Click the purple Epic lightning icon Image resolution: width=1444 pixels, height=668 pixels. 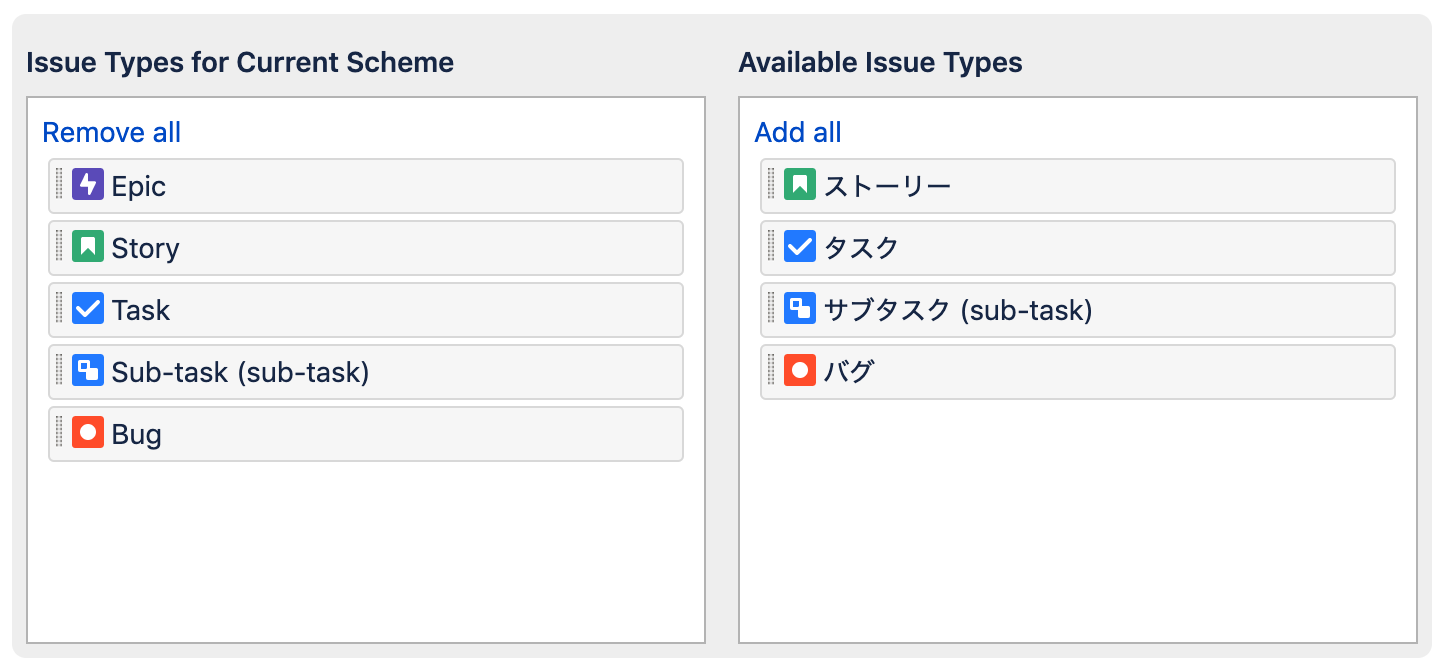[88, 185]
